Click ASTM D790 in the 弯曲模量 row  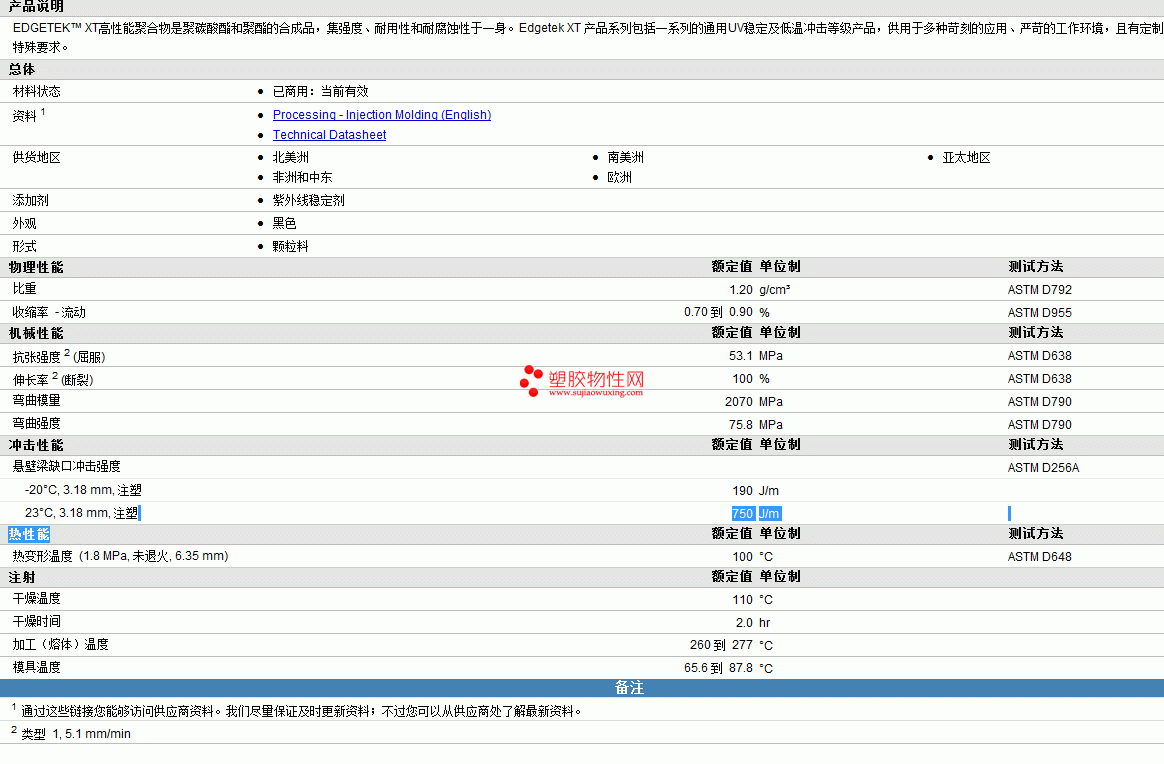coord(1039,402)
